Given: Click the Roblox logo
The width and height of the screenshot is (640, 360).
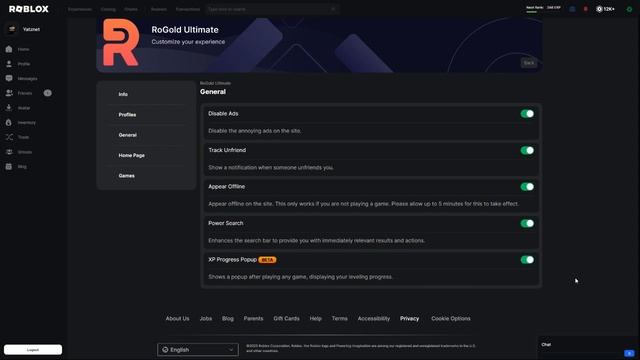Looking at the screenshot, I should pyautogui.click(x=29, y=9).
